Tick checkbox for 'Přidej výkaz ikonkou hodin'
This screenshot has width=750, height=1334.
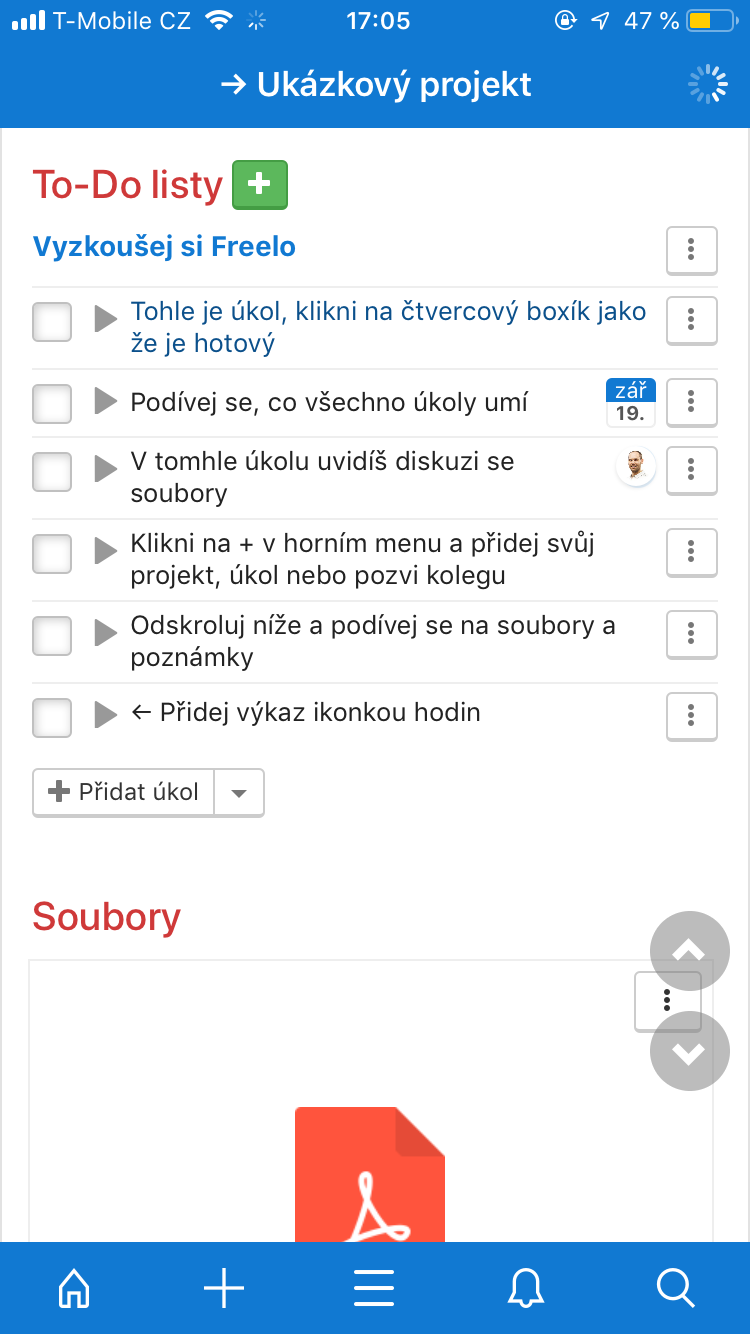pyautogui.click(x=52, y=716)
